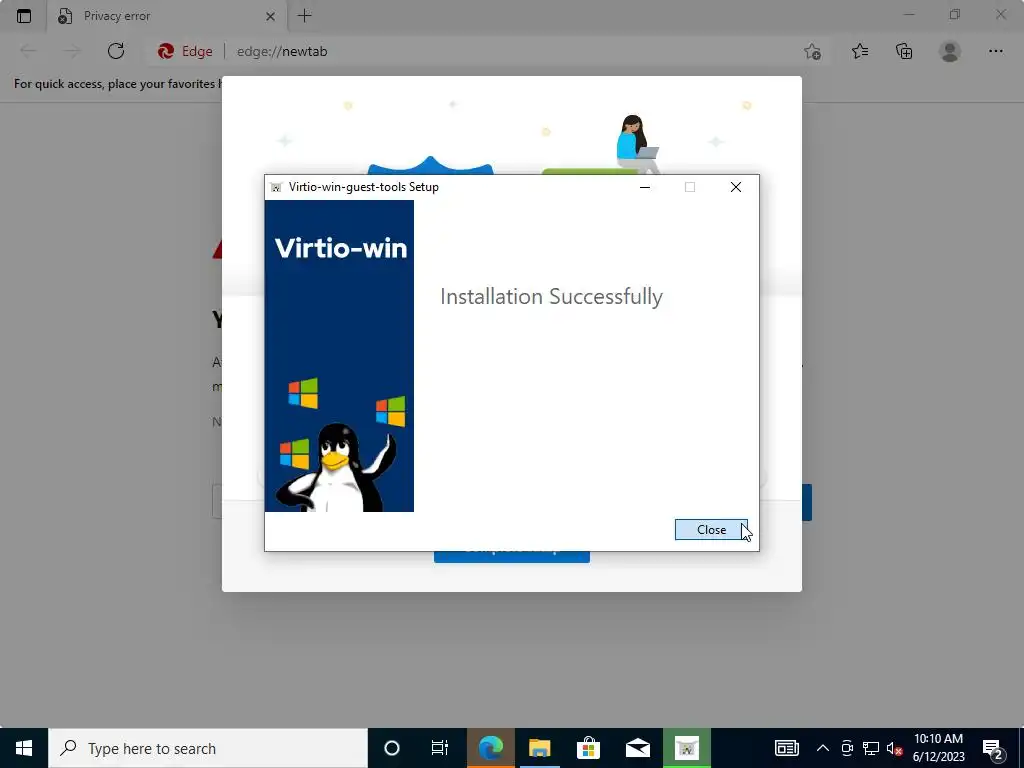Close the Privacy error tab
This screenshot has width=1024, height=768.
pyautogui.click(x=270, y=16)
